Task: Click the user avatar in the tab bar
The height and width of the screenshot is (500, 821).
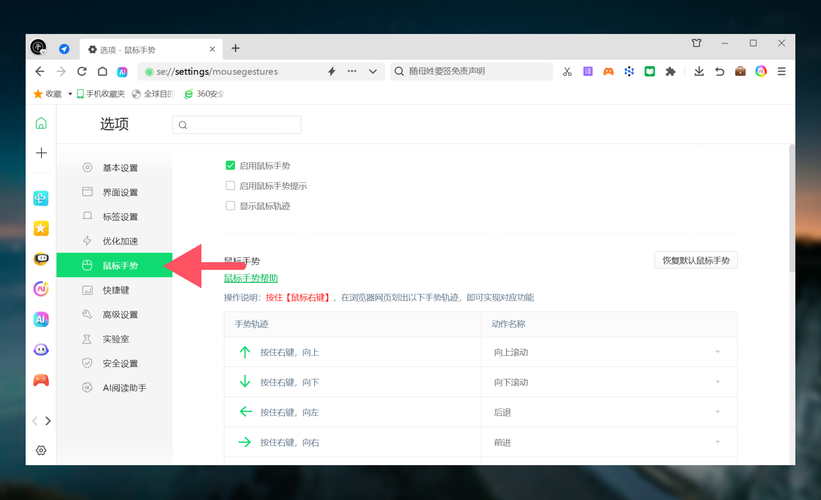Action: (38, 47)
